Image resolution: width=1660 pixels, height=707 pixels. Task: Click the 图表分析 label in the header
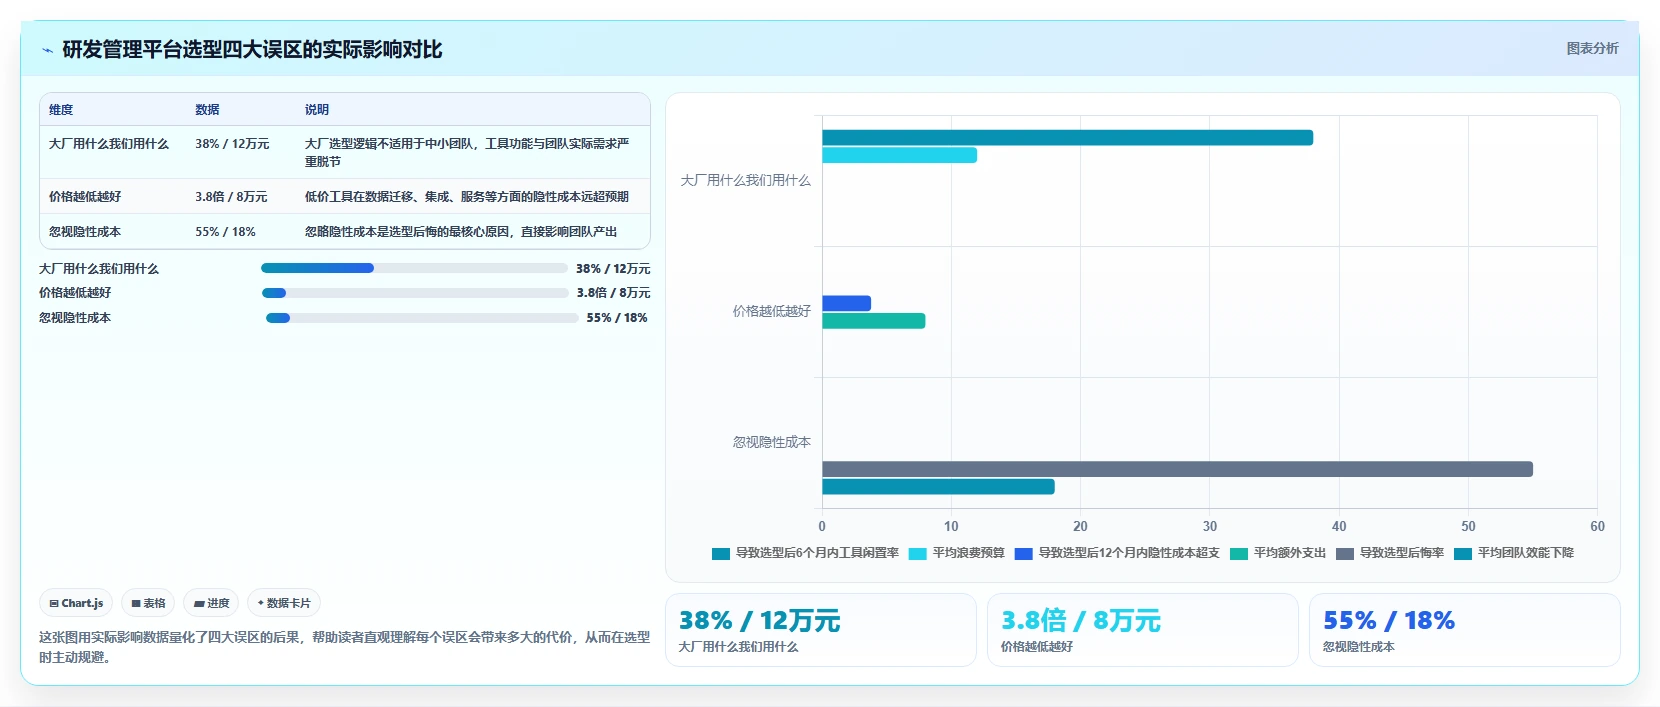[1592, 48]
